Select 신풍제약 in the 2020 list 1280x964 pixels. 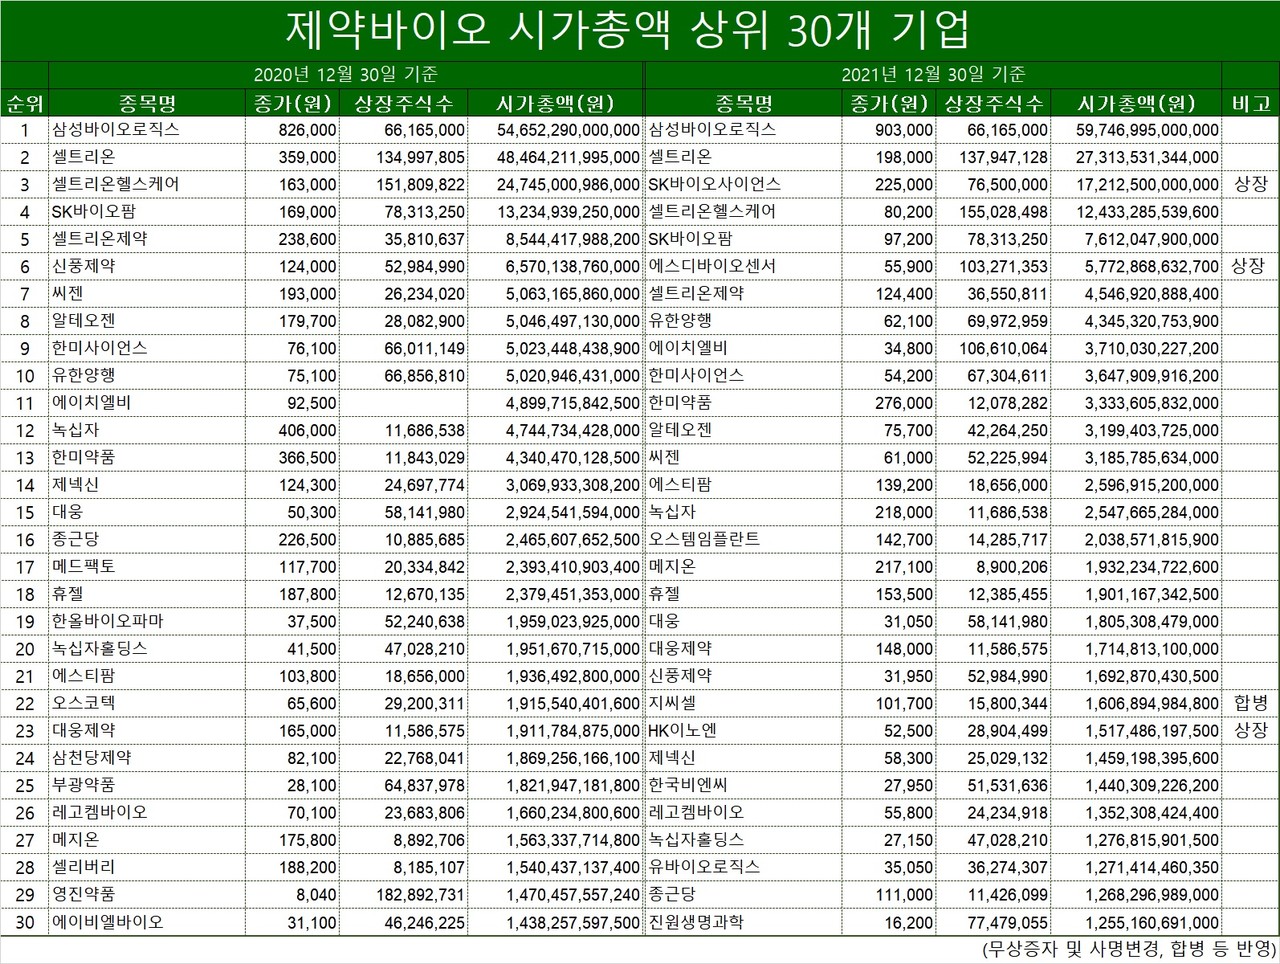pyautogui.click(x=83, y=266)
